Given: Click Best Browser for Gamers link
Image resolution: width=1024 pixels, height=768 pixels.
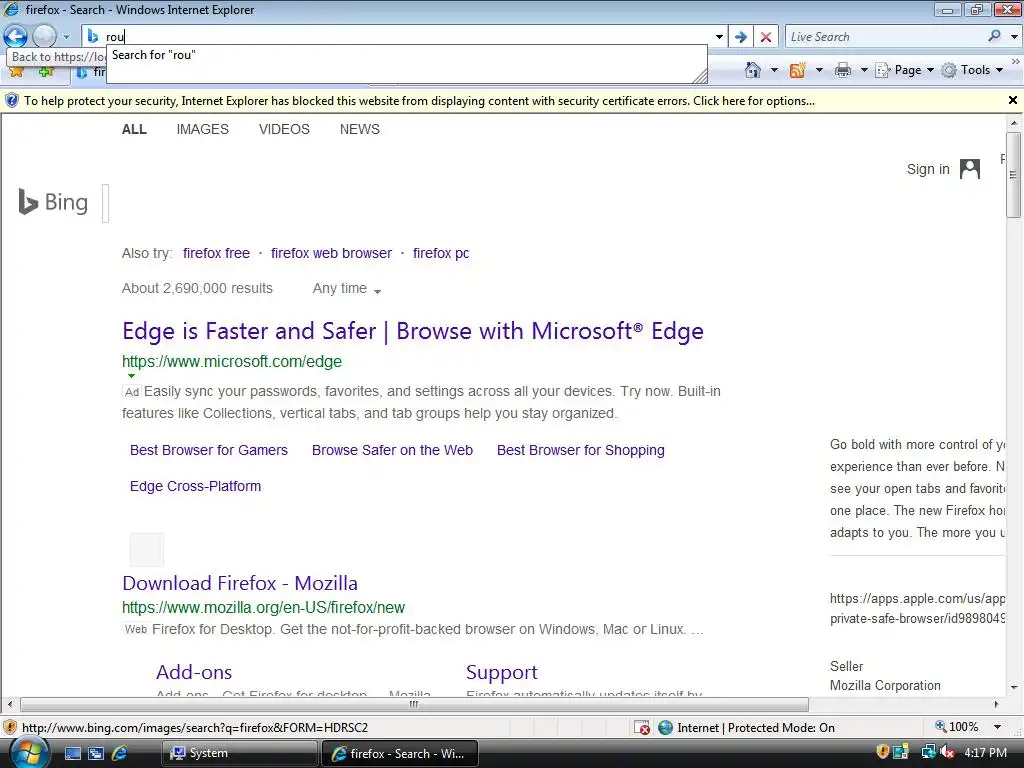Looking at the screenshot, I should (x=209, y=450).
